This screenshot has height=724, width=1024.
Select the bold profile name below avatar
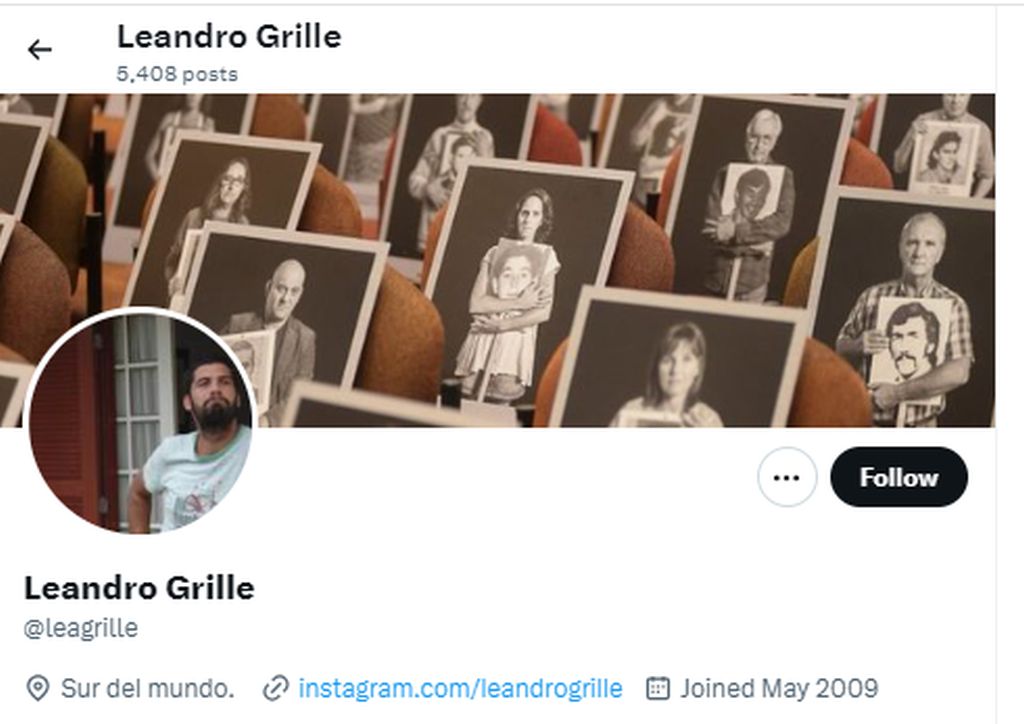pos(139,588)
